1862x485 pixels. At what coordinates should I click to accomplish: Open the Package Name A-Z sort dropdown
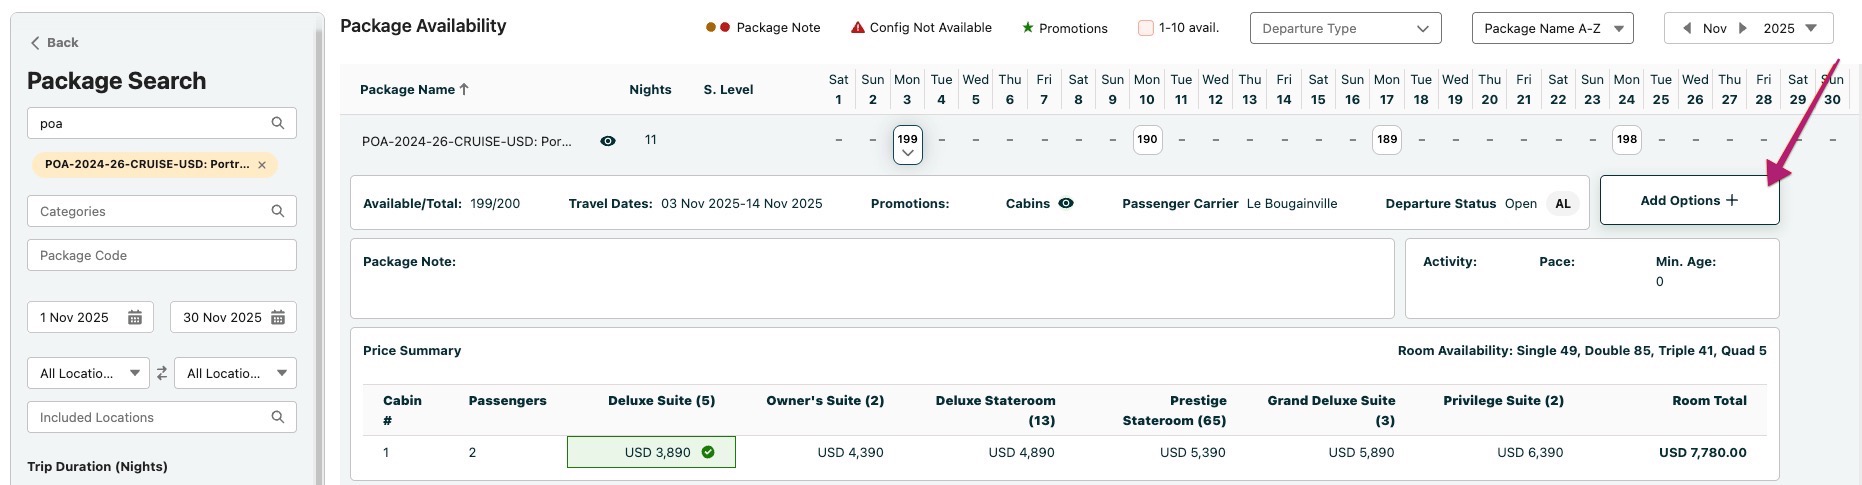(1552, 28)
